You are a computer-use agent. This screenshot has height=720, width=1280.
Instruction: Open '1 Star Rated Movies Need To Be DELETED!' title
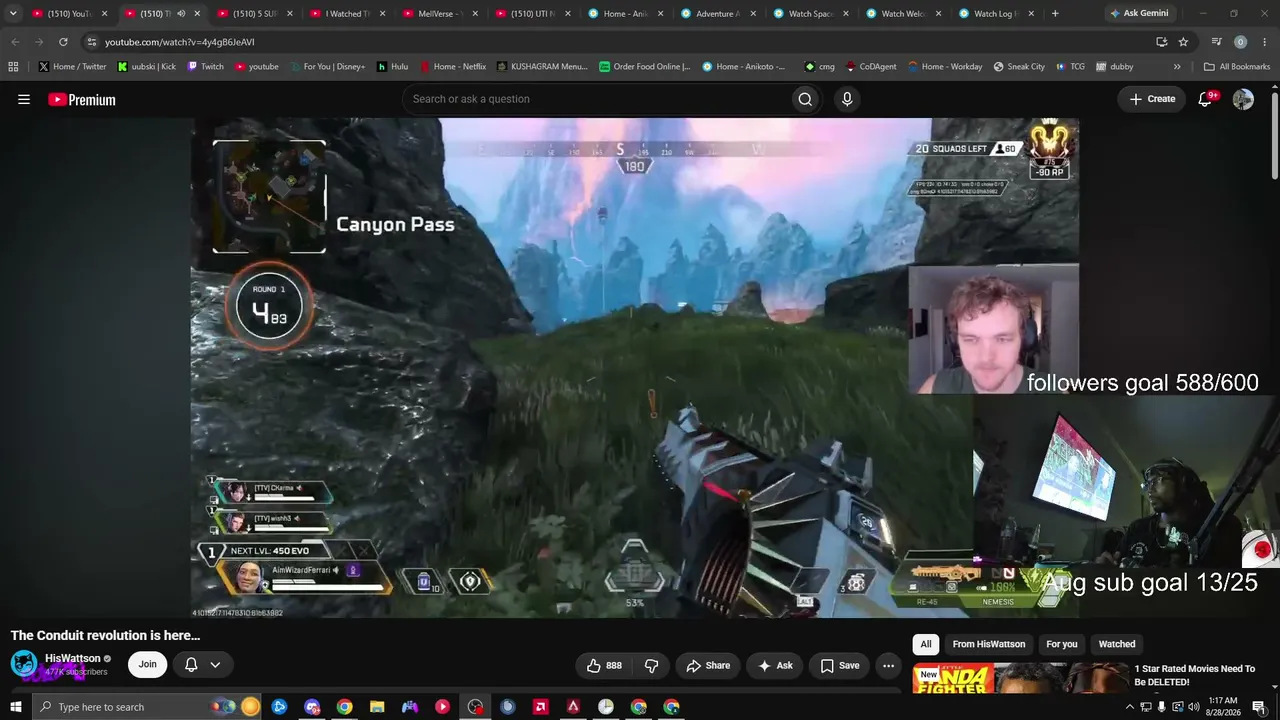1194,675
